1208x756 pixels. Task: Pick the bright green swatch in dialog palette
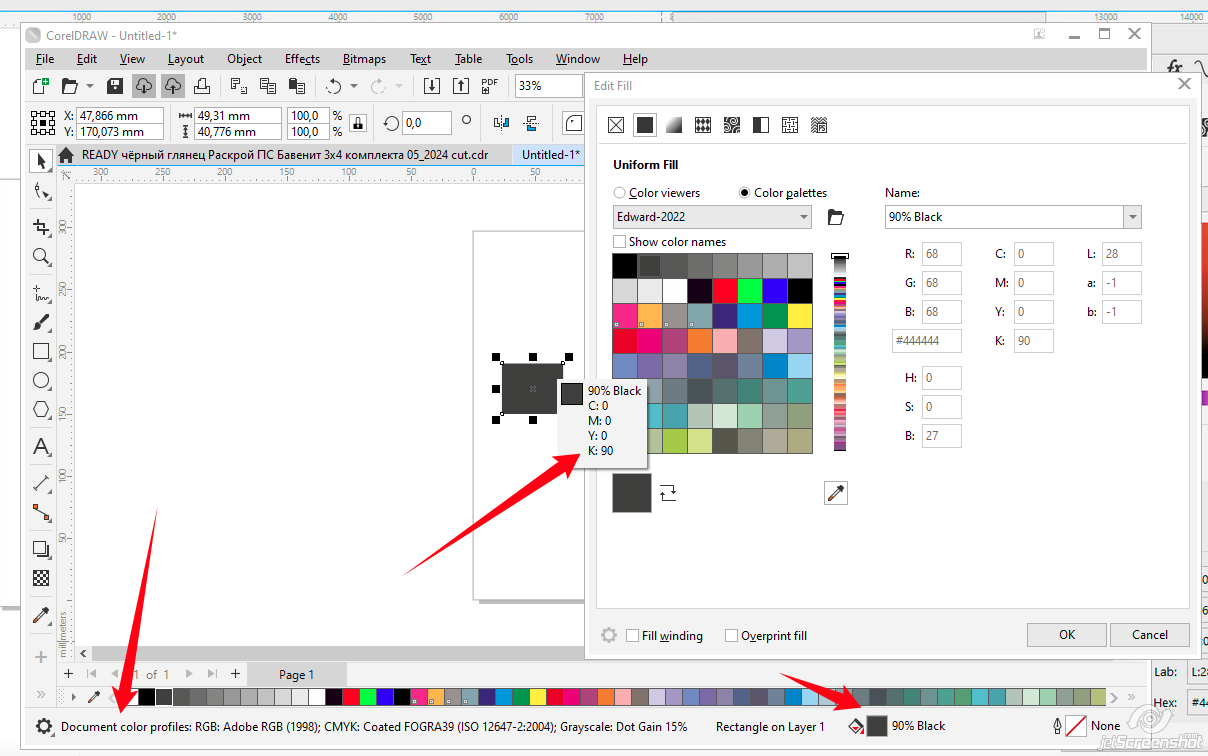coord(750,291)
